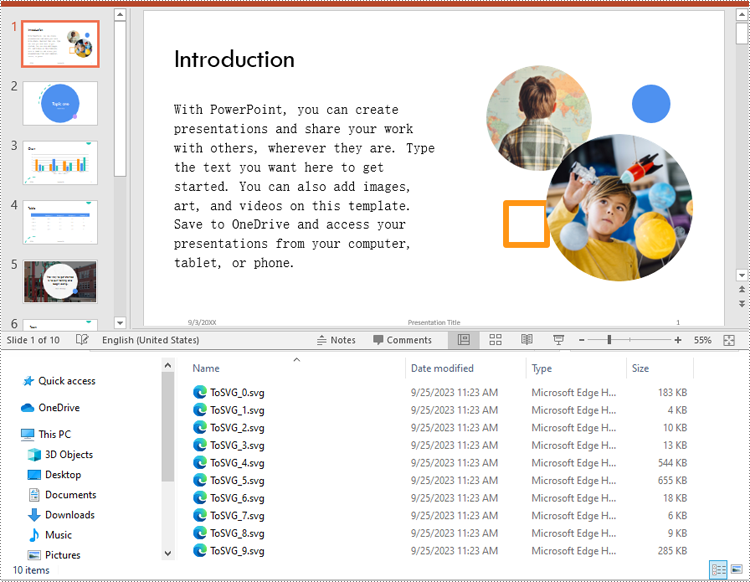The height and width of the screenshot is (582, 750).
Task: Open Documents folder in sidebar
Action: point(62,494)
